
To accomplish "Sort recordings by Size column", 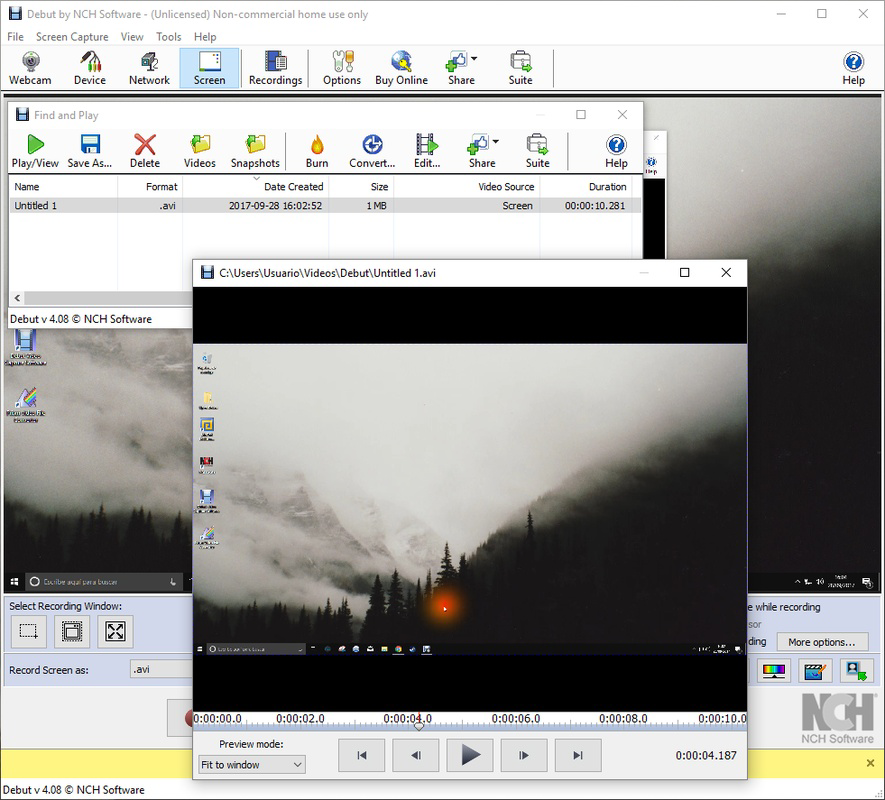I will pos(361,187).
